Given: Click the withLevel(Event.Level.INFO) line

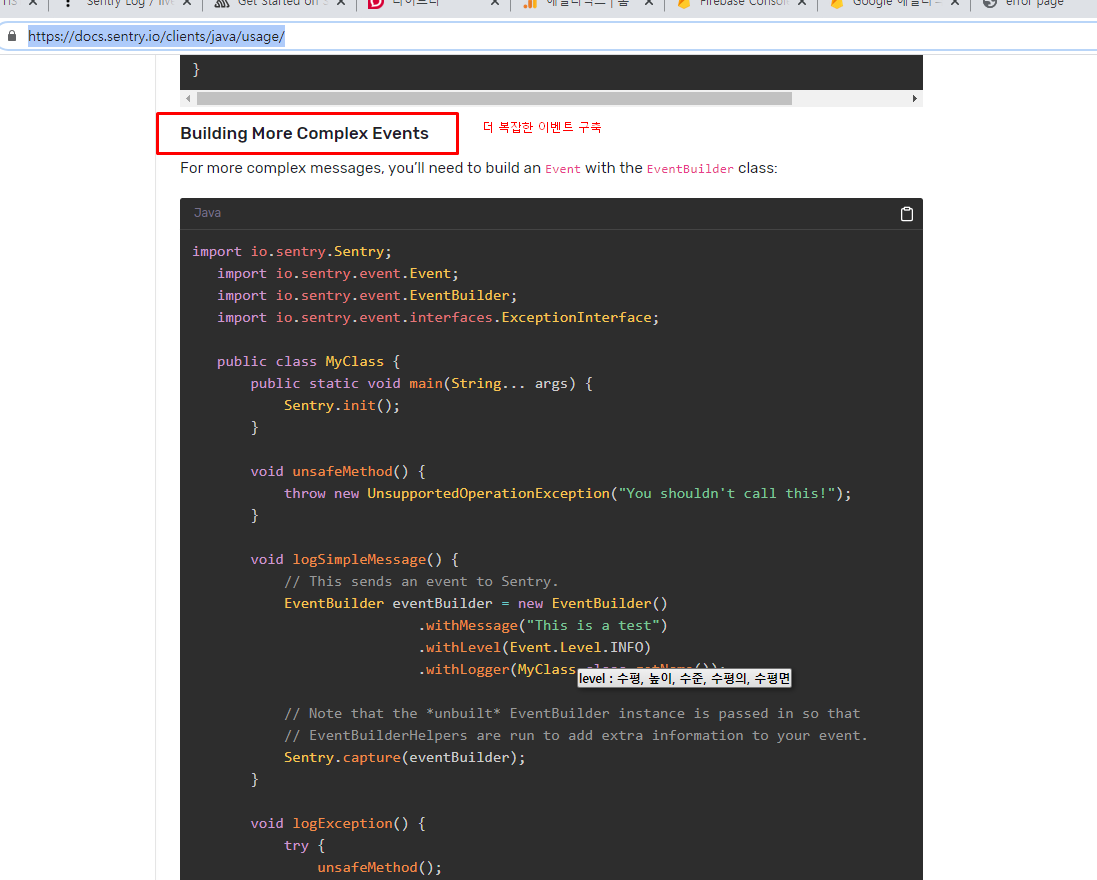Looking at the screenshot, I should 535,647.
